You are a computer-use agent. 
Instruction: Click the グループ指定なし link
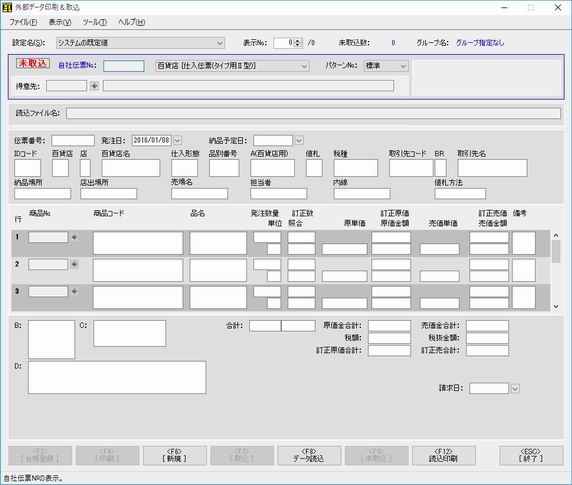tap(480, 43)
